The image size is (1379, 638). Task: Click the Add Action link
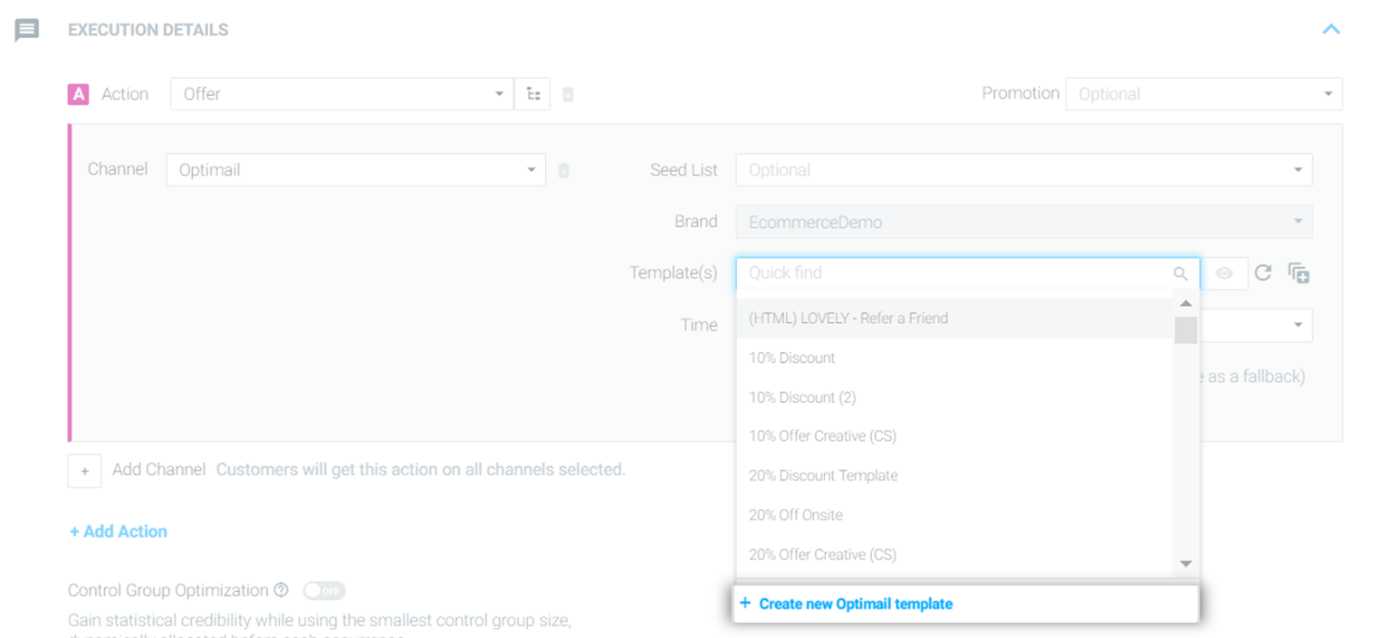(118, 532)
